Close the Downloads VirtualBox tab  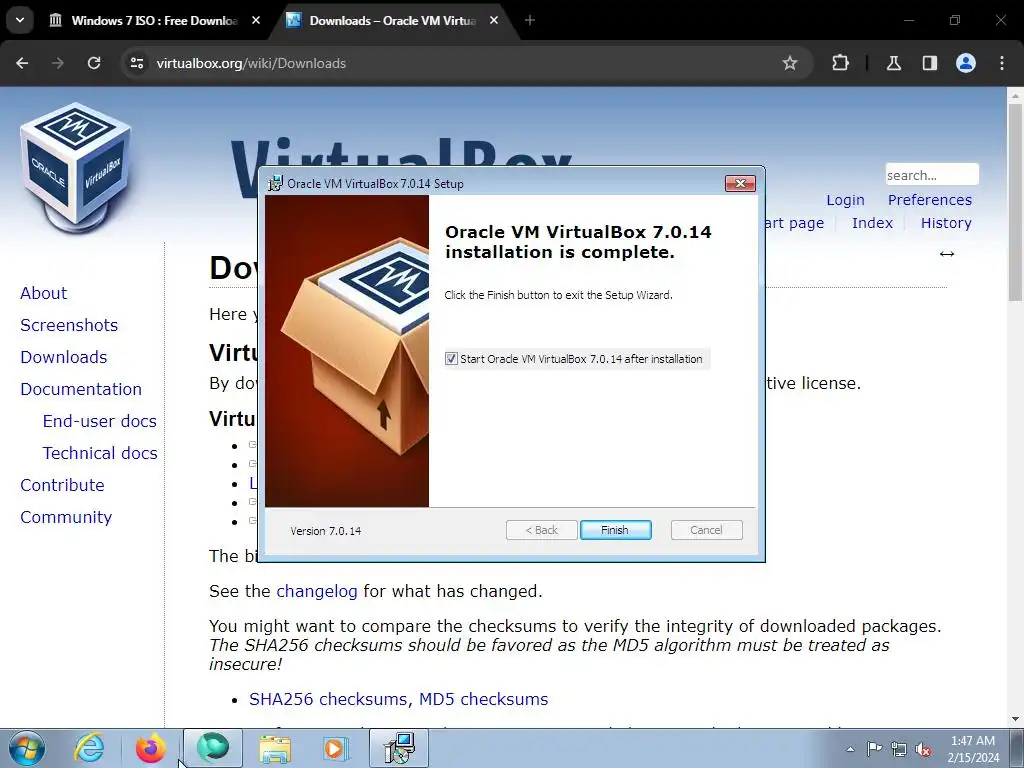(x=494, y=20)
